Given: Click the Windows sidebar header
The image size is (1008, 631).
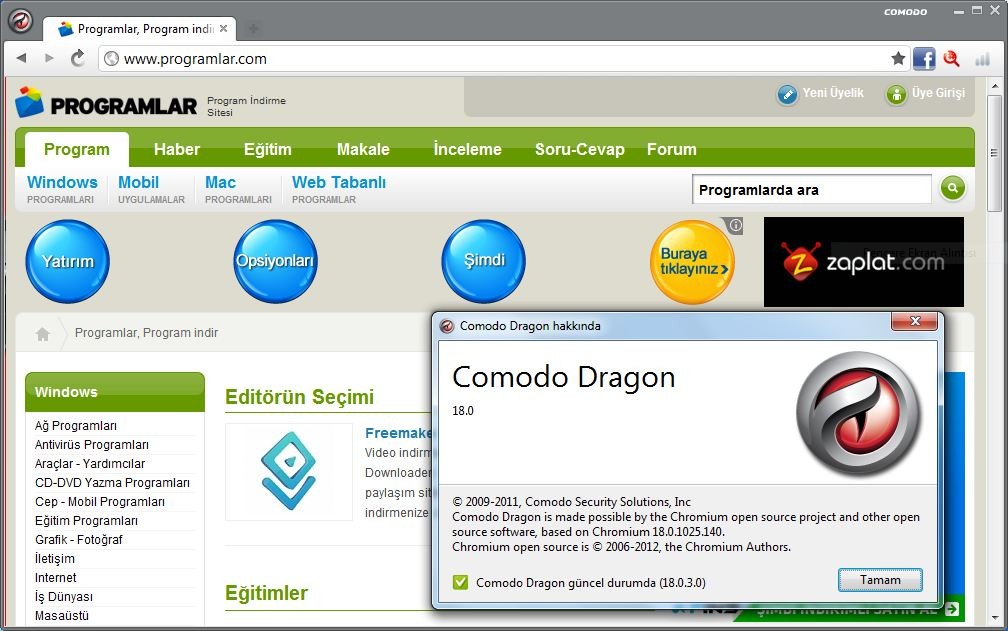Looking at the screenshot, I should (x=114, y=392).
